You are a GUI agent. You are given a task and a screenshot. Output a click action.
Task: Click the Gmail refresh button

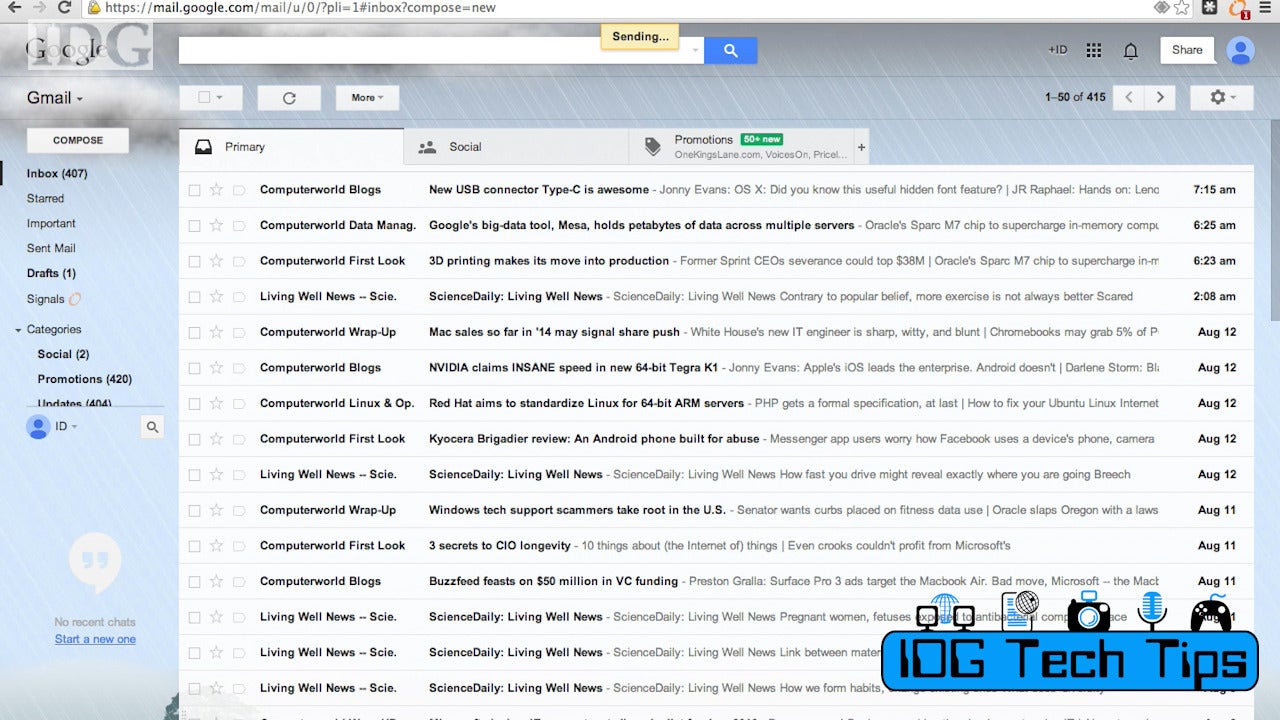pos(289,97)
